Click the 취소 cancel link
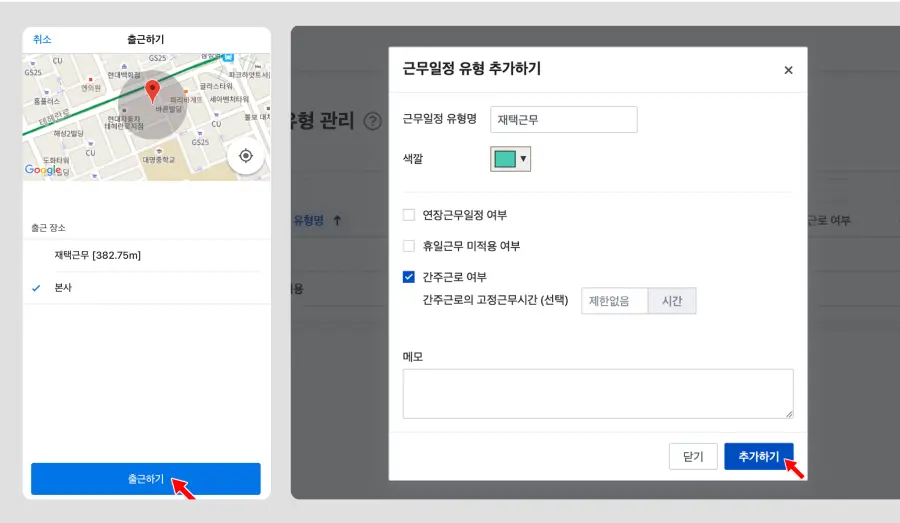Viewport: 900px width, 523px height. coord(42,39)
